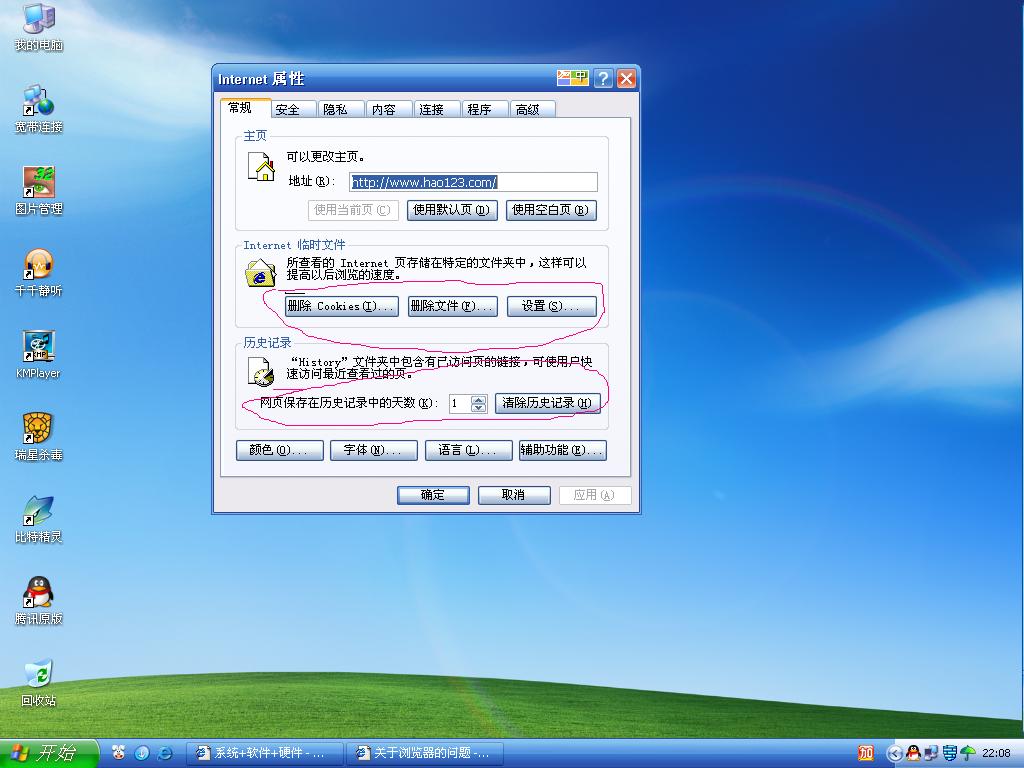
Task: Switch to the 安全 tab
Action: click(x=288, y=110)
